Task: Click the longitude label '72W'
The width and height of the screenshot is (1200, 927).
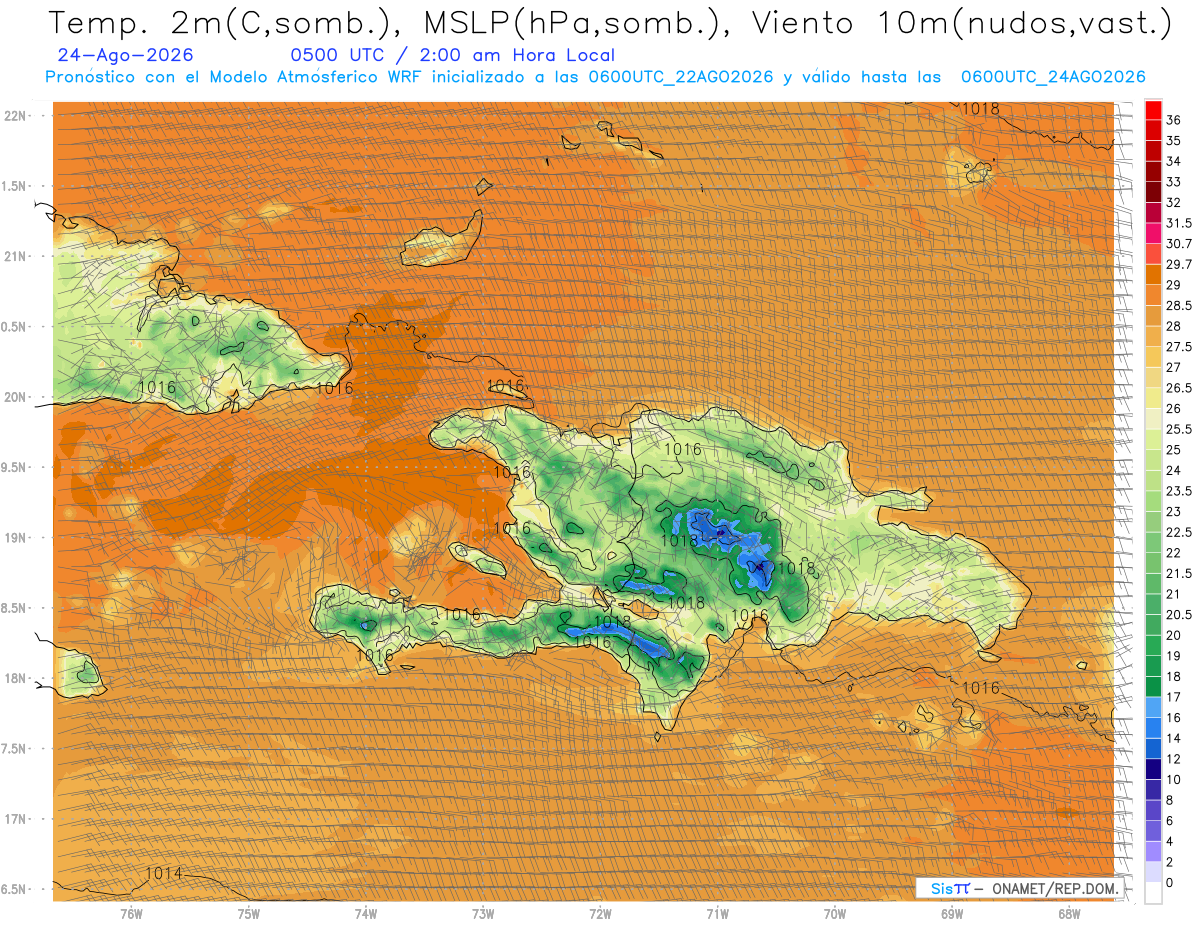Action: 600,915
